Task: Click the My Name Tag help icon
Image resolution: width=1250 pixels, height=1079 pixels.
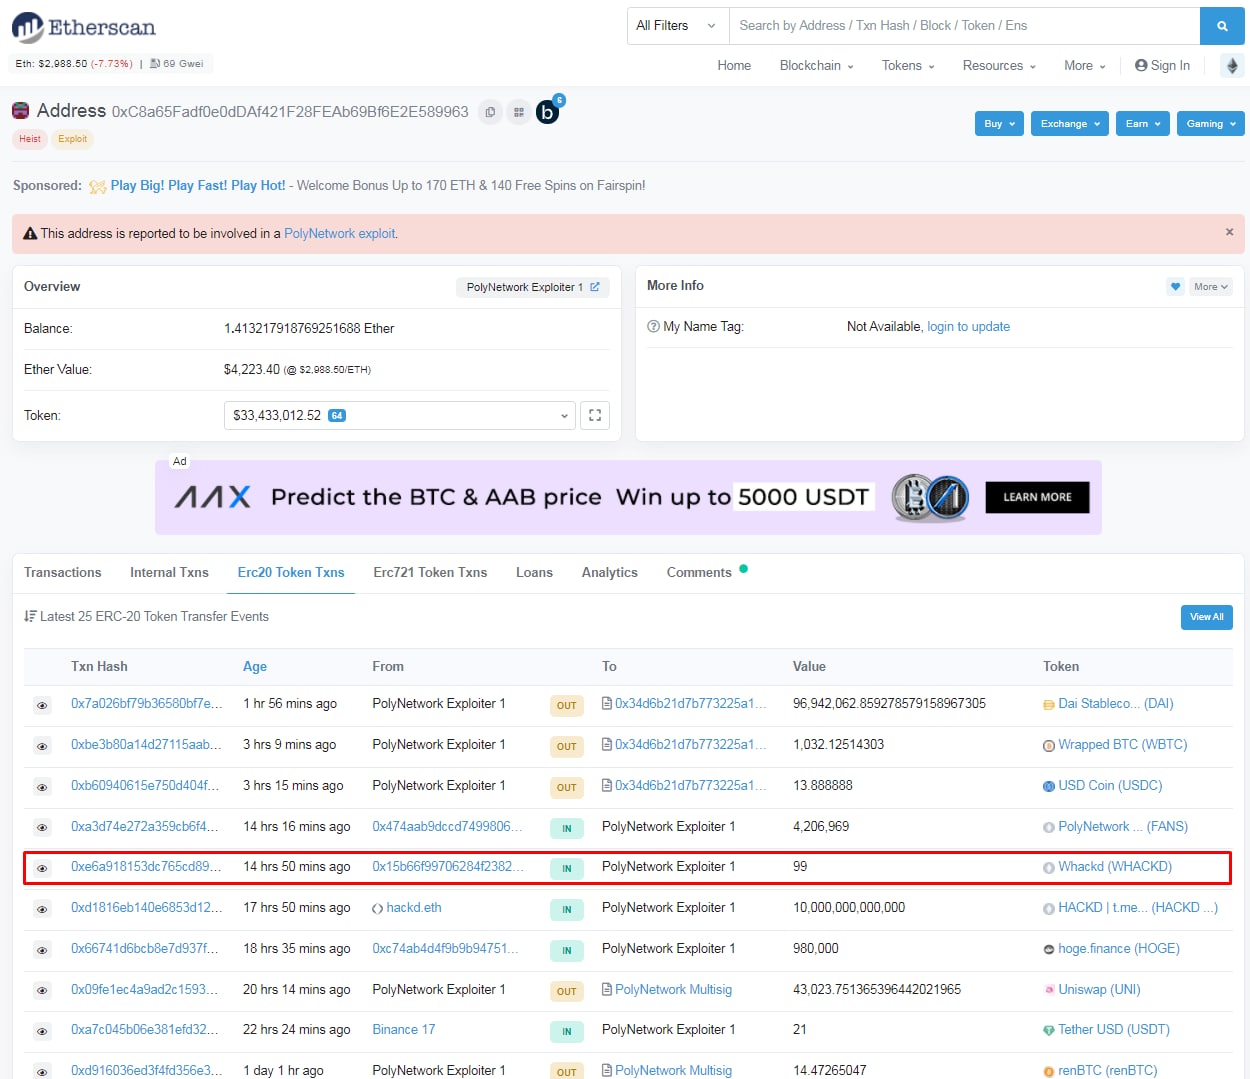Action: 653,326
